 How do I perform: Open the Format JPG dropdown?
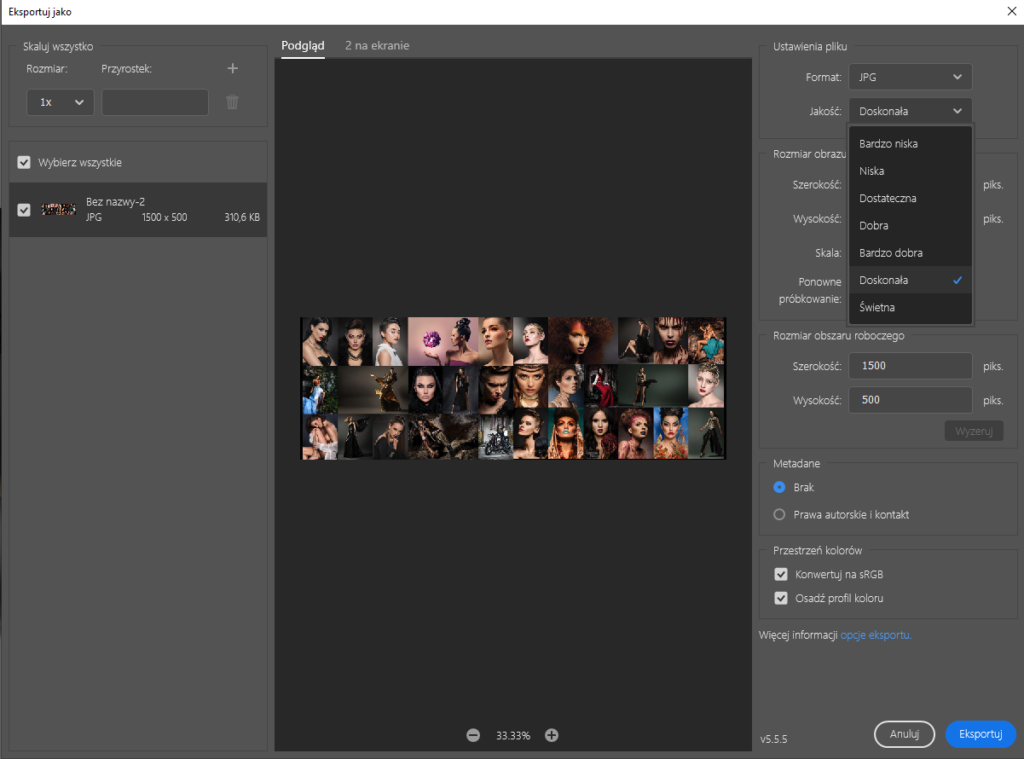910,77
